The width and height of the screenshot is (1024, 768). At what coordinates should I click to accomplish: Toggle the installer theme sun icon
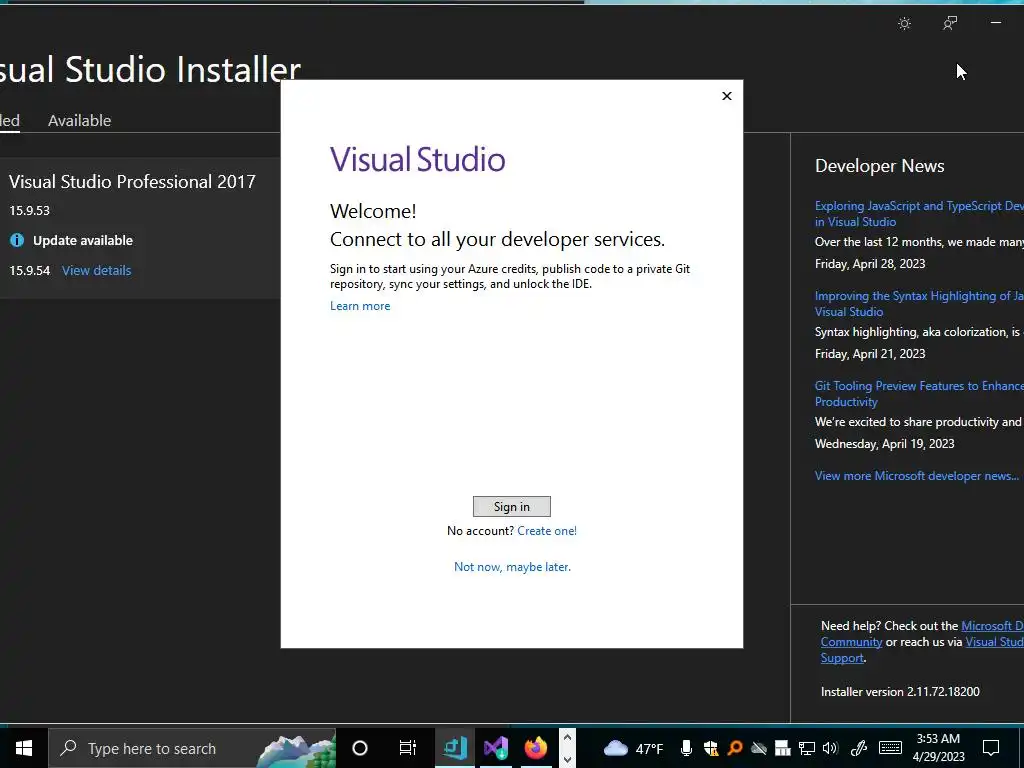pyautogui.click(x=904, y=24)
